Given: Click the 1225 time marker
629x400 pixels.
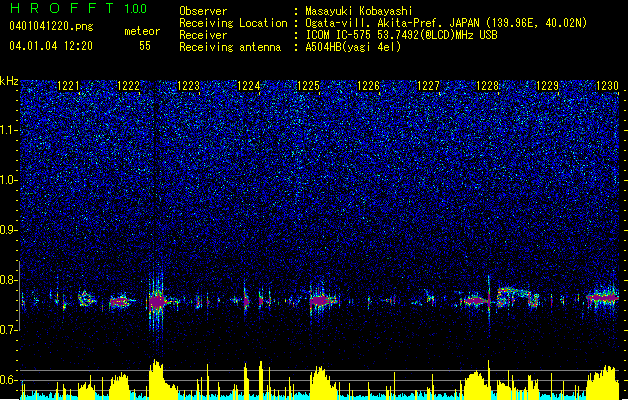Looking at the screenshot, I should [x=308, y=86].
